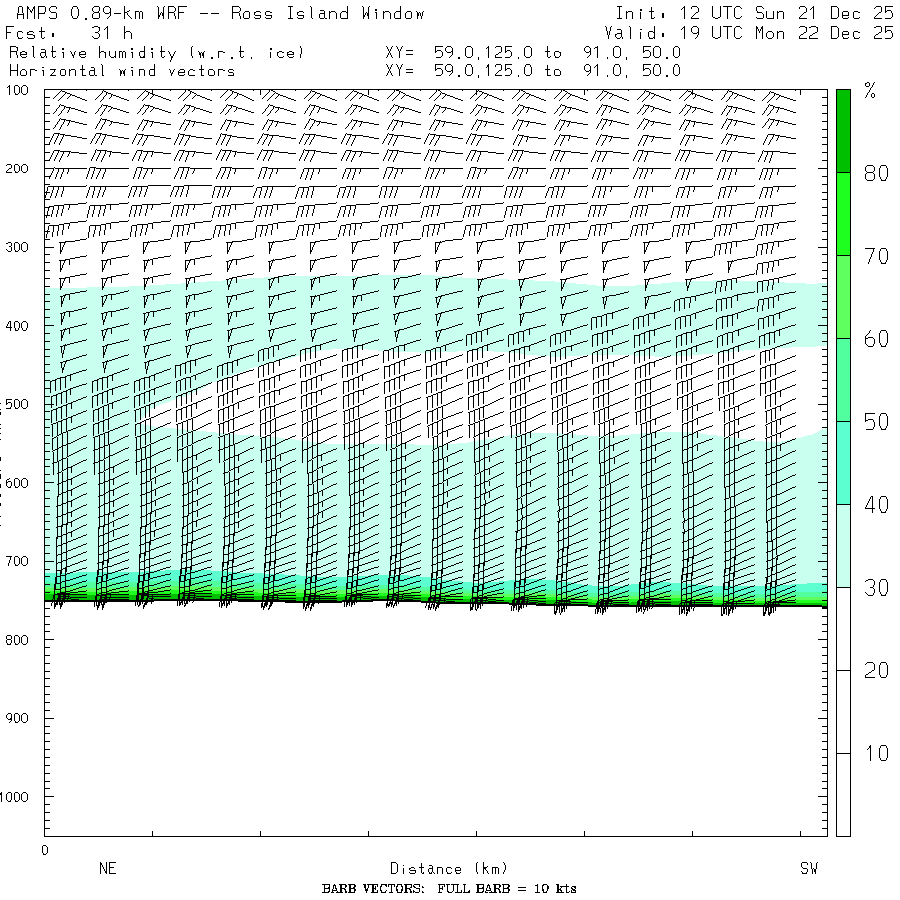Click the 'NE' cross-section endpoint label
The image size is (900, 900).
[107, 868]
